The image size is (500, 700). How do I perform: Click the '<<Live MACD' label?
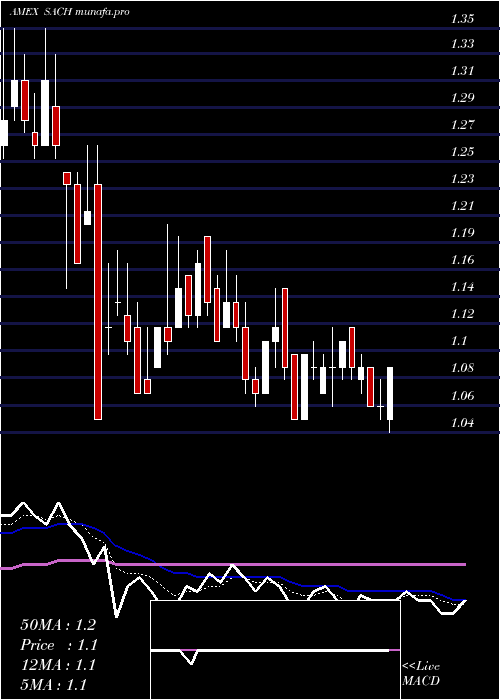click(421, 674)
